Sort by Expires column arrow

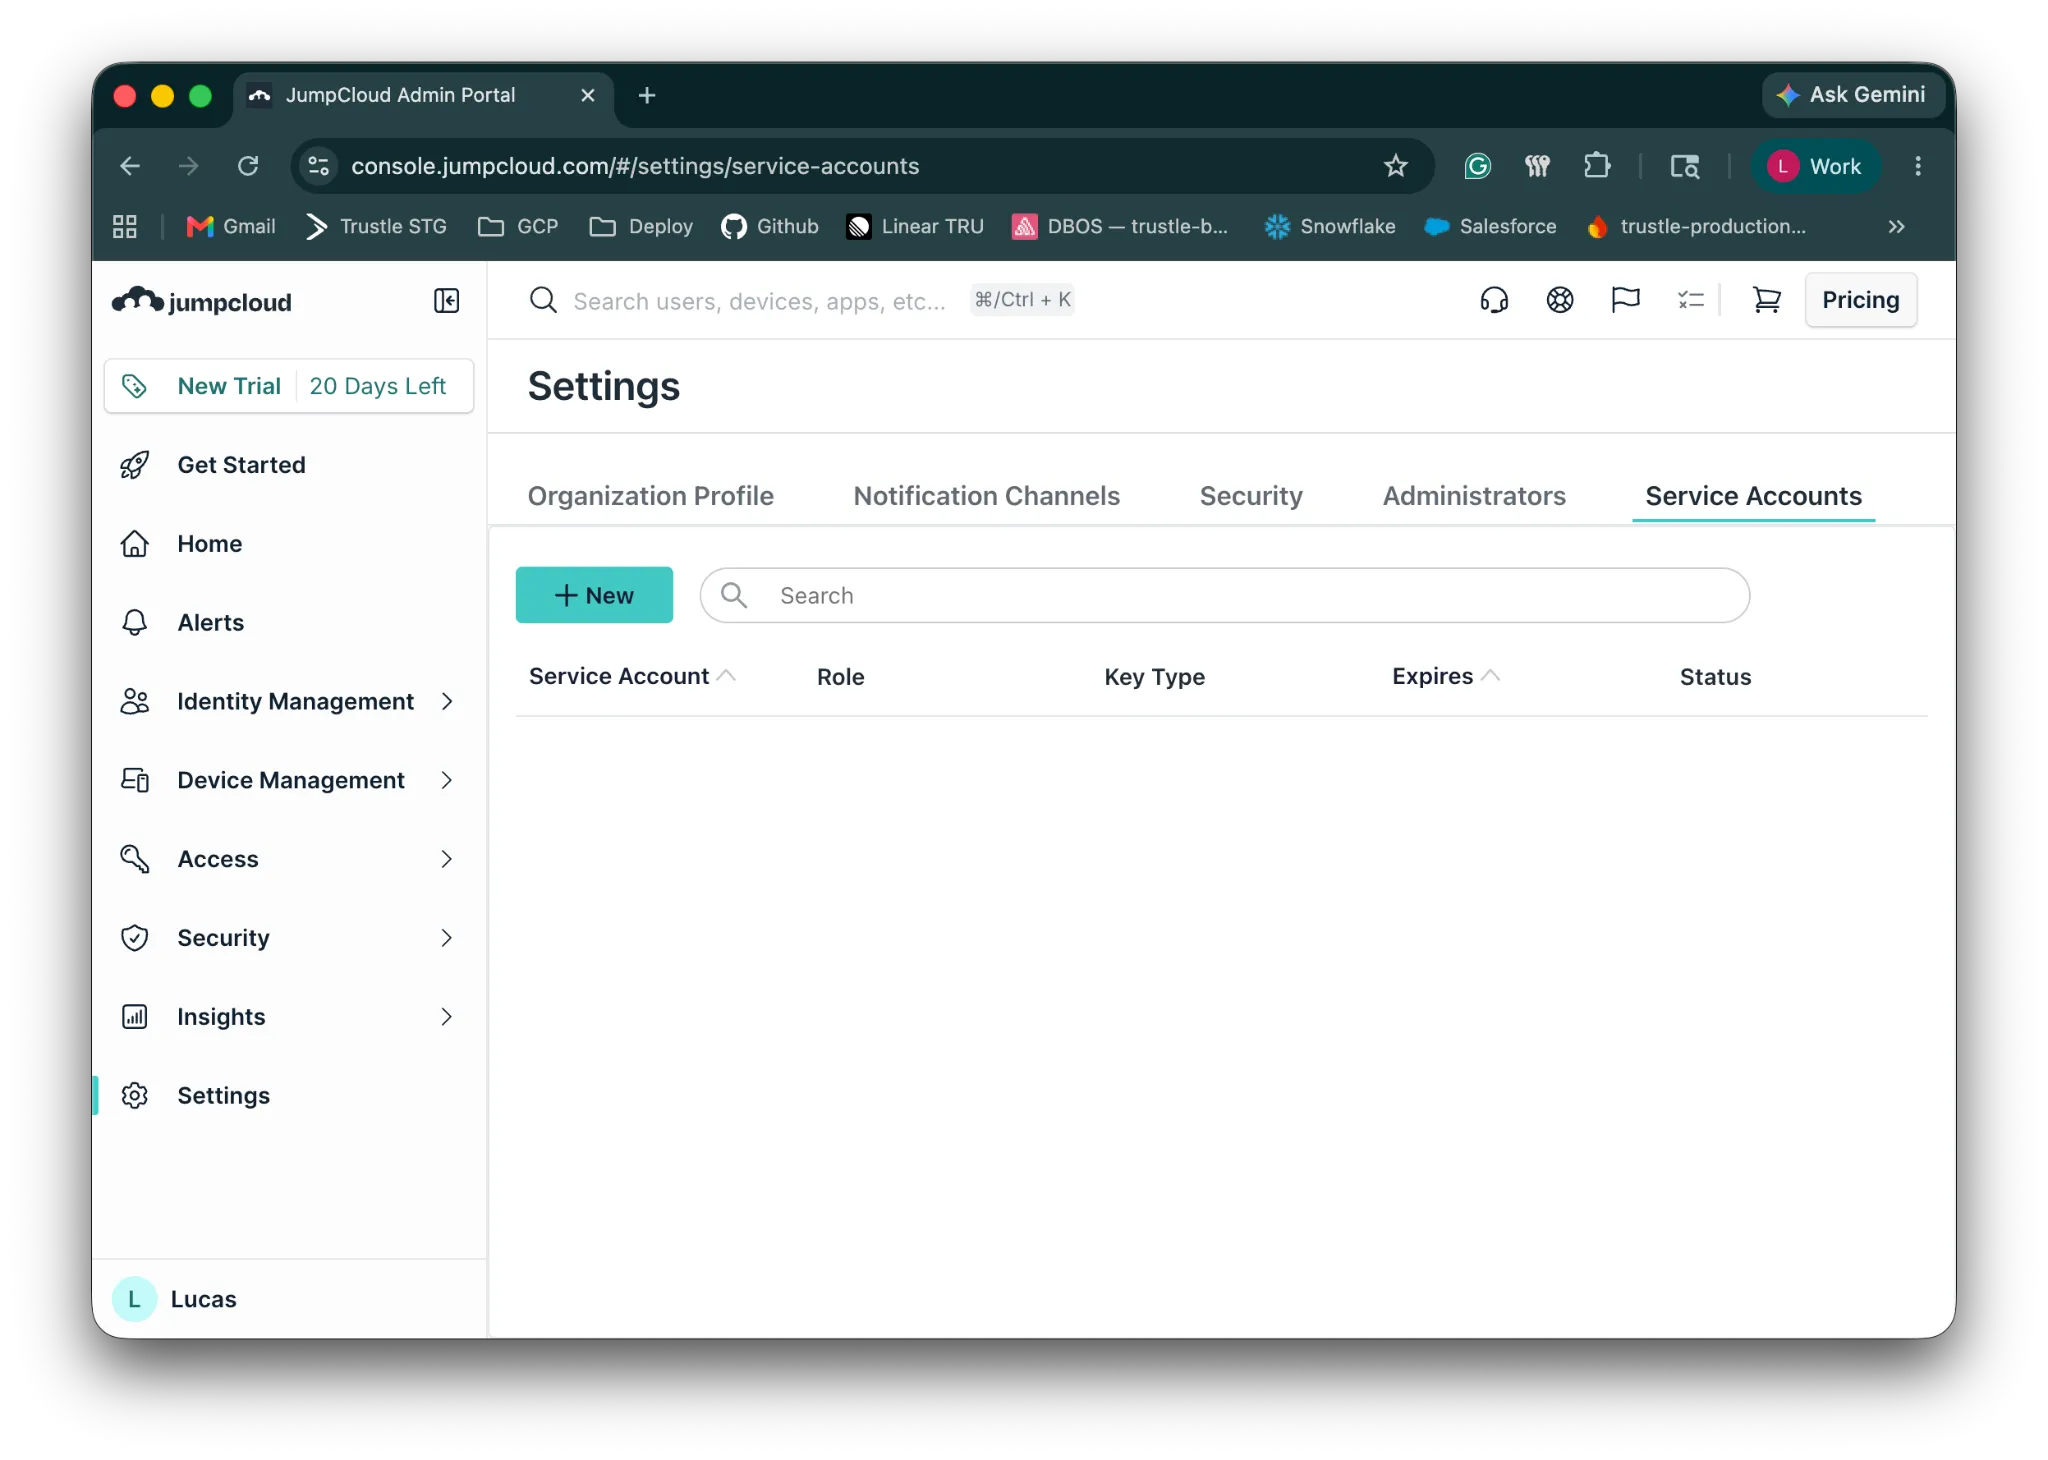[1490, 676]
